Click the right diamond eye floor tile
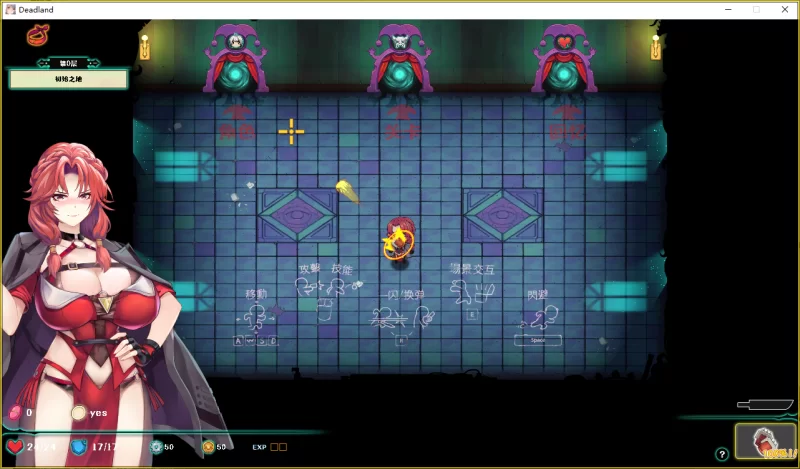Viewport: 800px width, 469px height. tap(503, 215)
